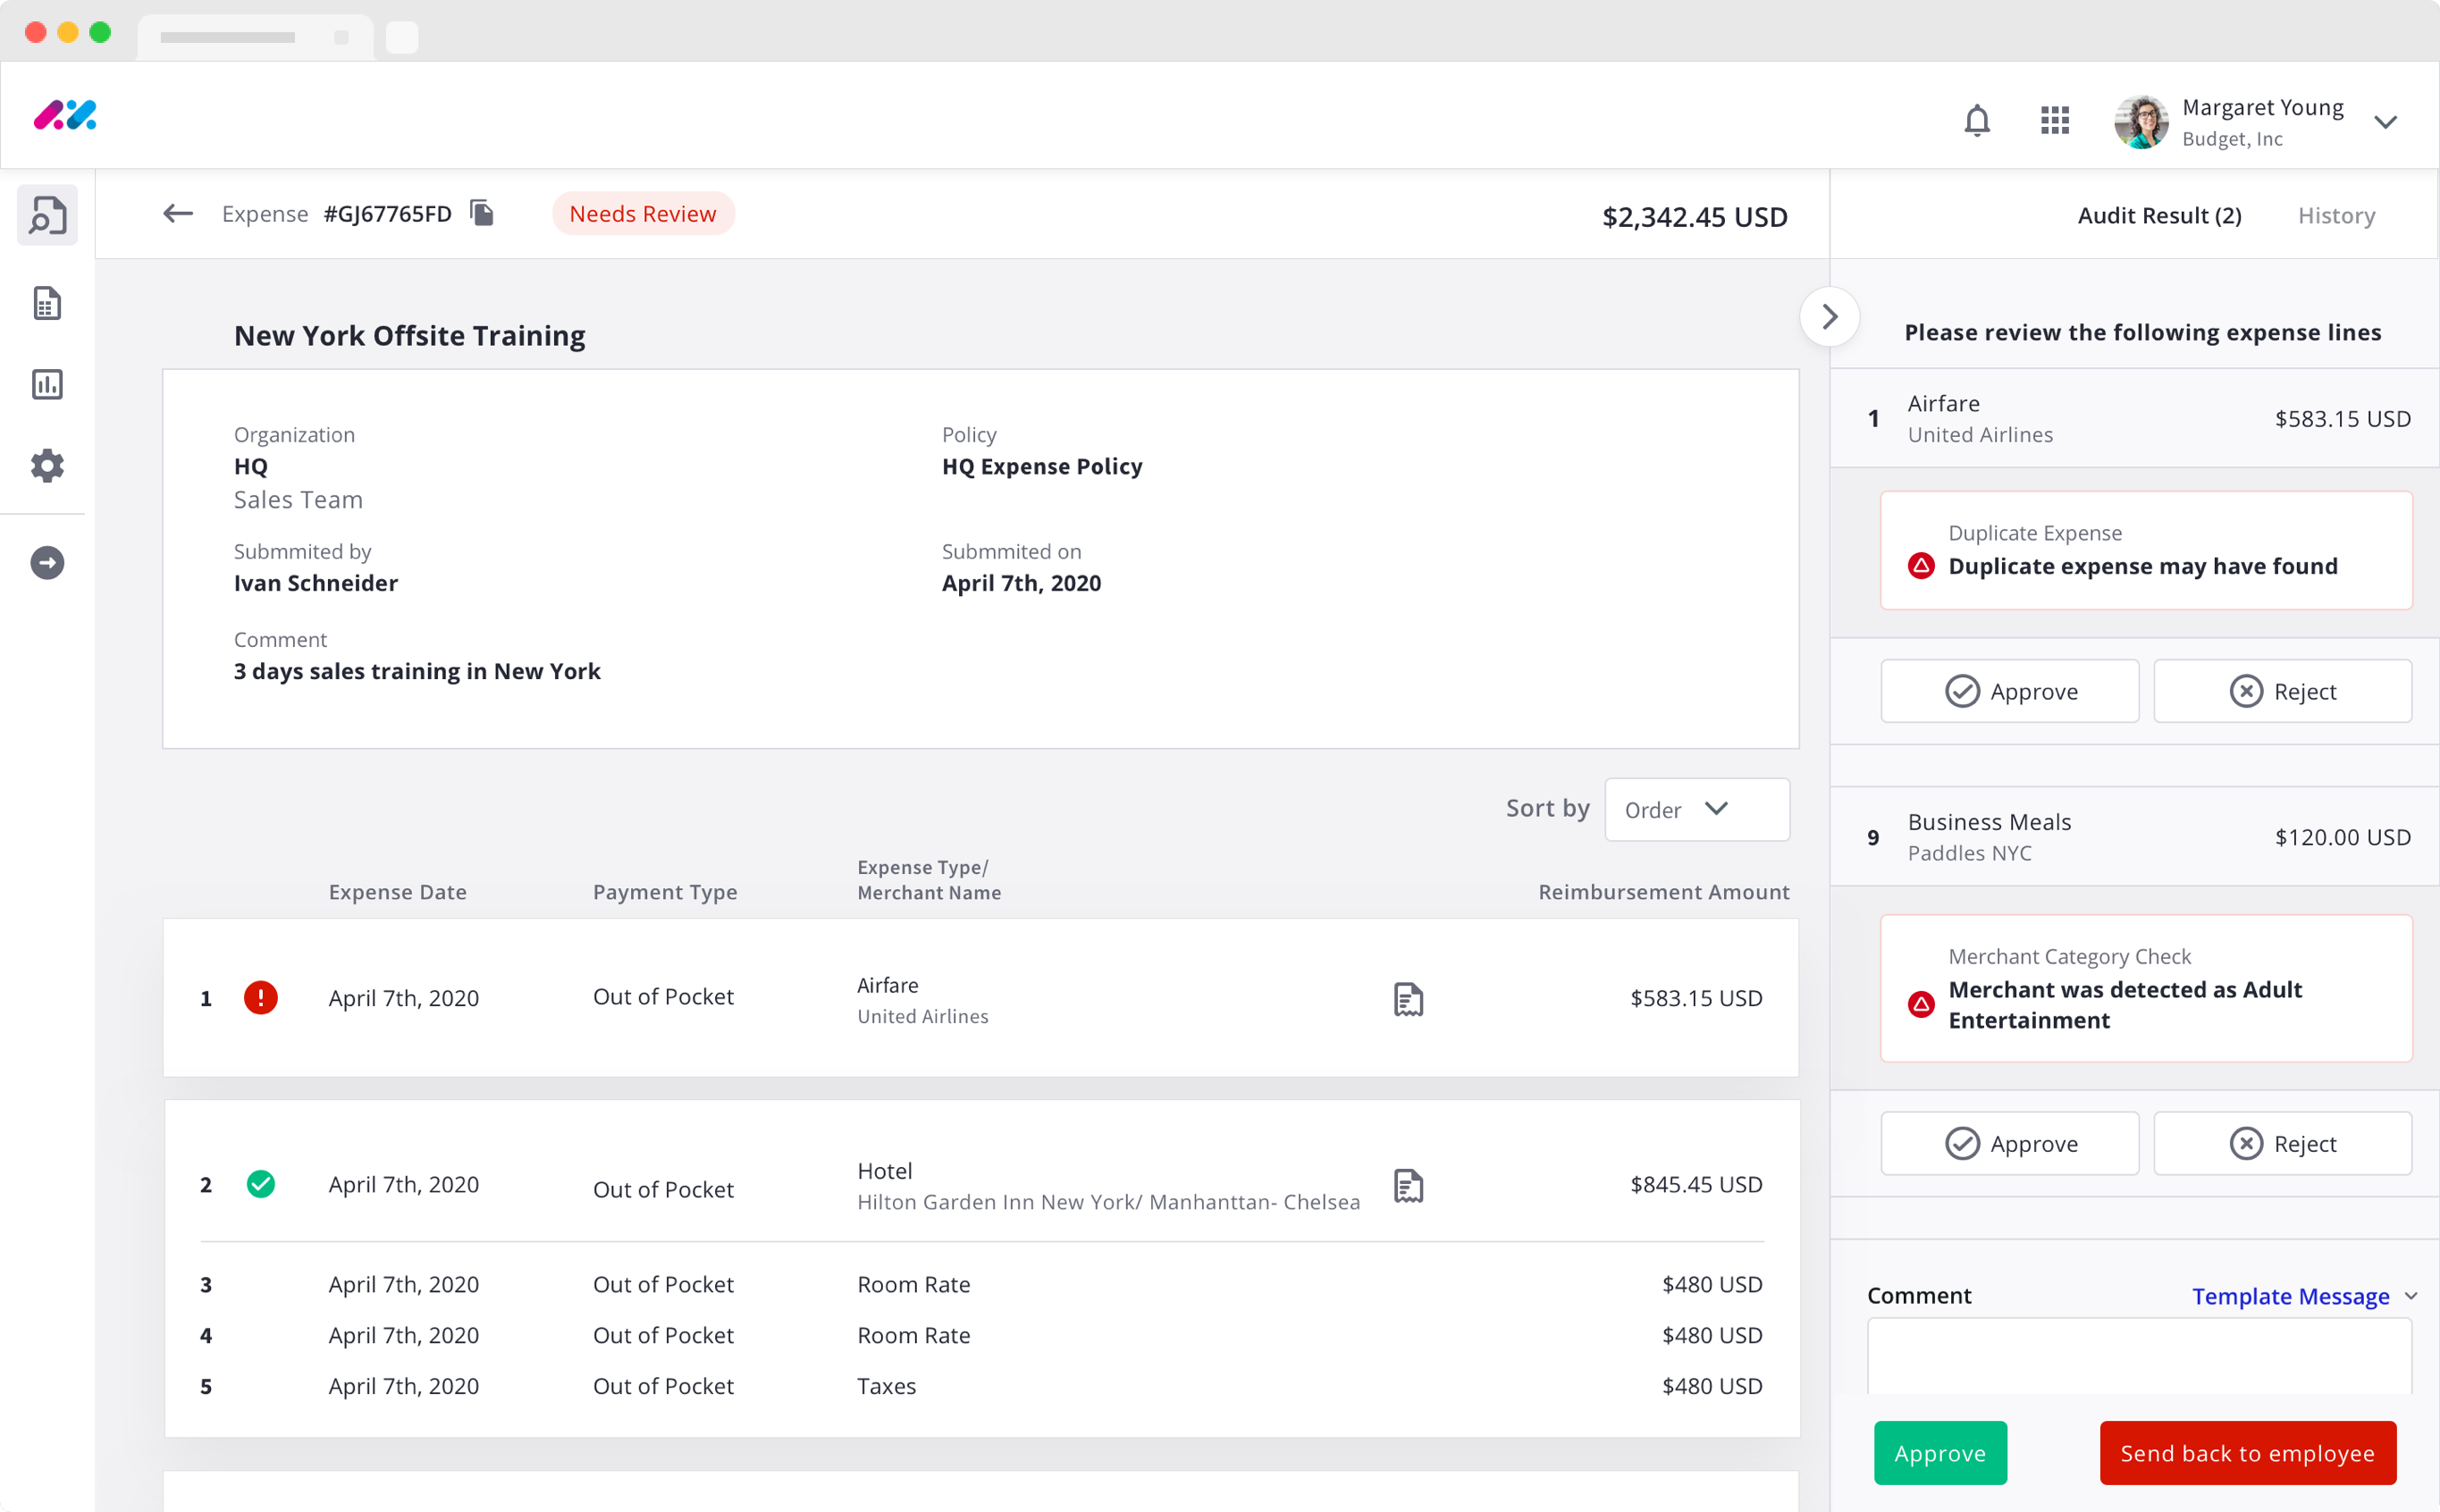Open the reports chart sidebar icon

tap(47, 385)
